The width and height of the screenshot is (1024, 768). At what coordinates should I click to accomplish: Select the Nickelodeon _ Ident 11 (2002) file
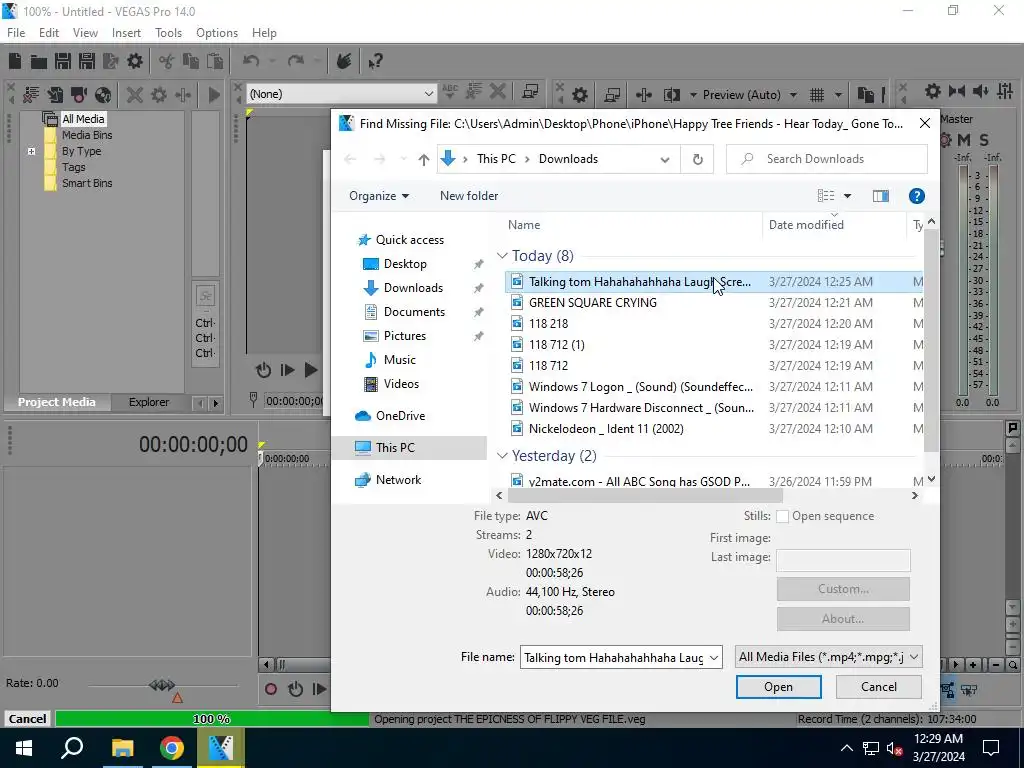606,429
